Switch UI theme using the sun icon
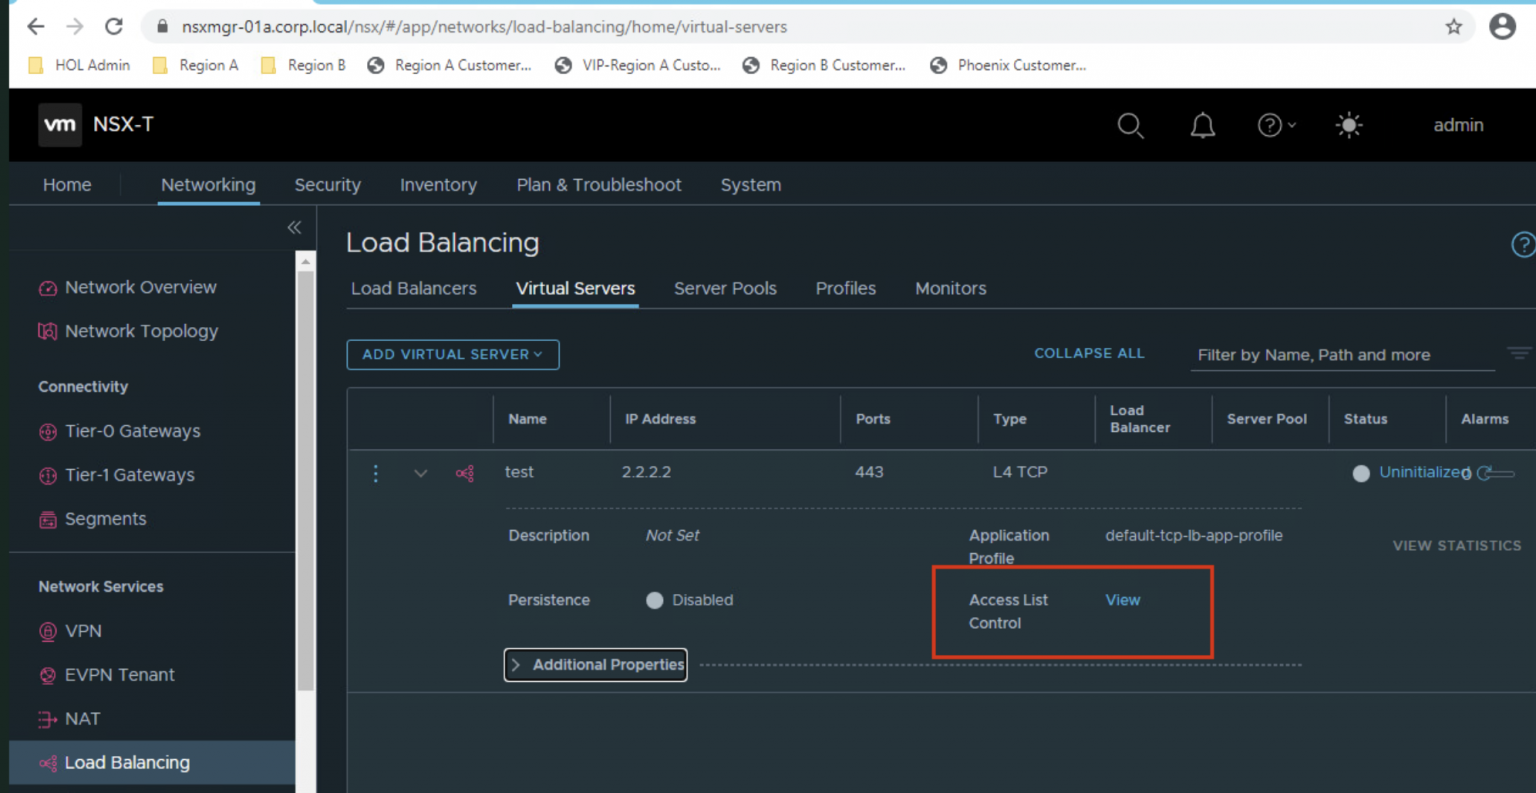Viewport: 1536px width, 793px height. [1349, 125]
